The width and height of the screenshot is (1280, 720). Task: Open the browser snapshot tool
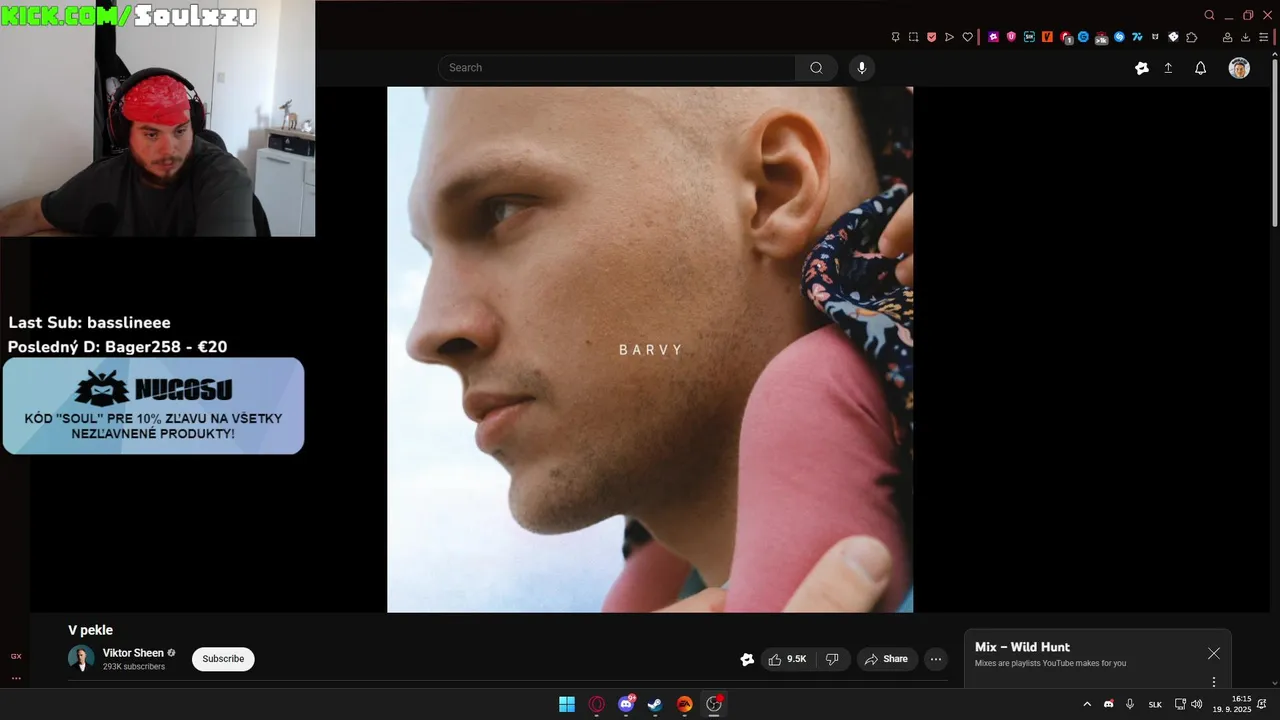[x=913, y=37]
